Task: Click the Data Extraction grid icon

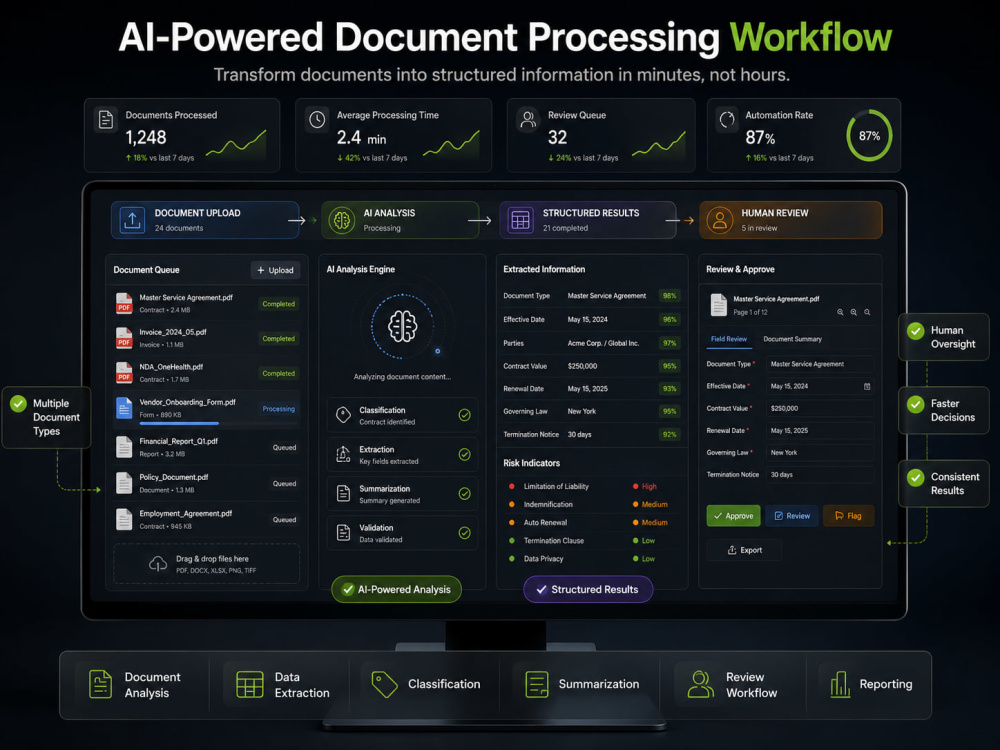Action: tap(249, 684)
